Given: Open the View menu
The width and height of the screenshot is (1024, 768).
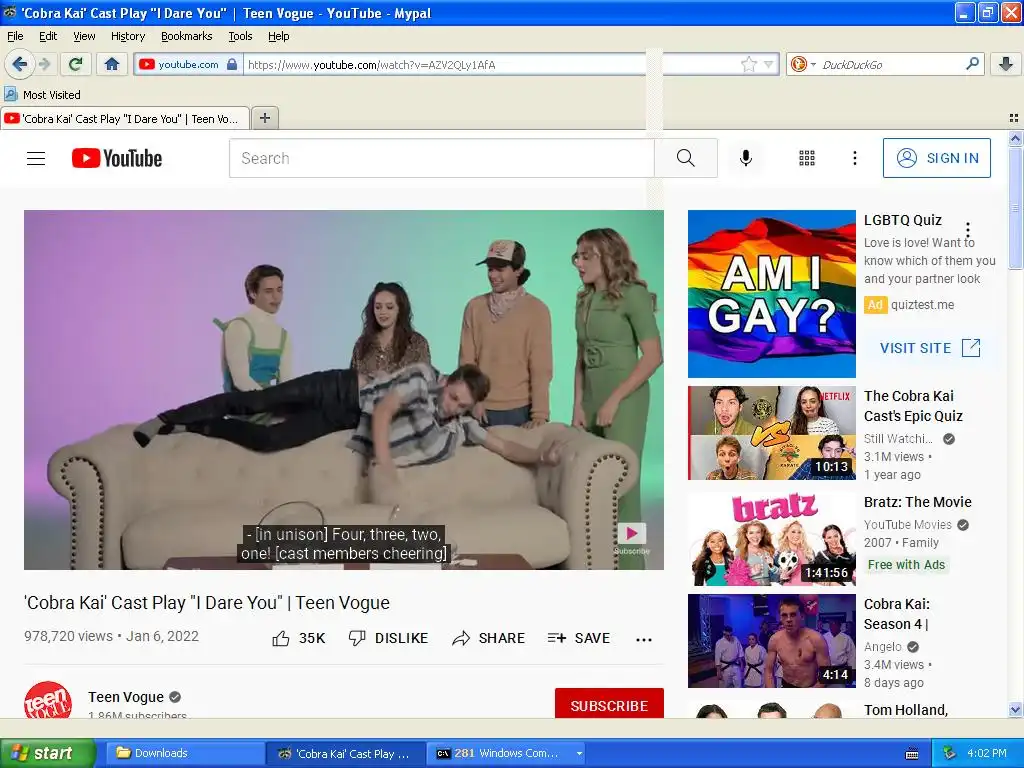Looking at the screenshot, I should coord(84,36).
